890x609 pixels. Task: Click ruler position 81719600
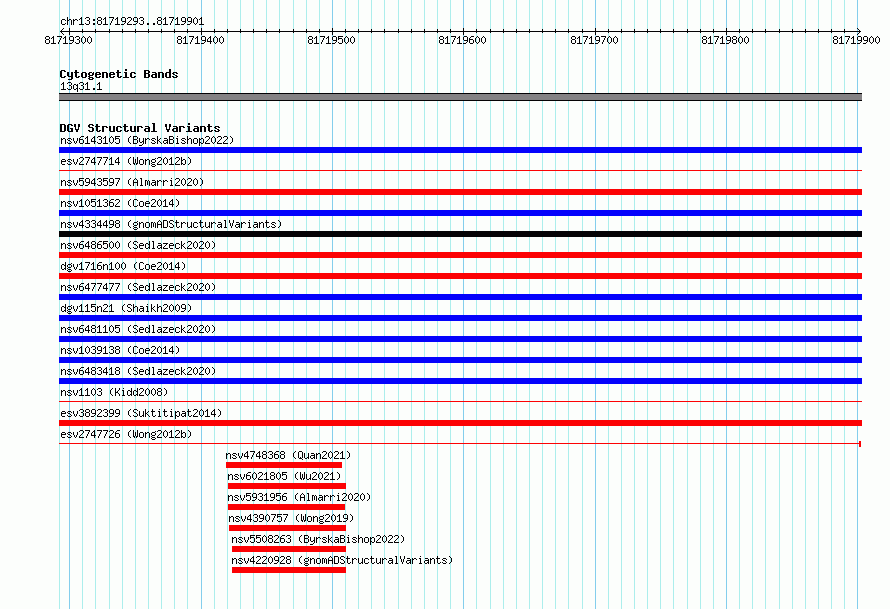463,40
